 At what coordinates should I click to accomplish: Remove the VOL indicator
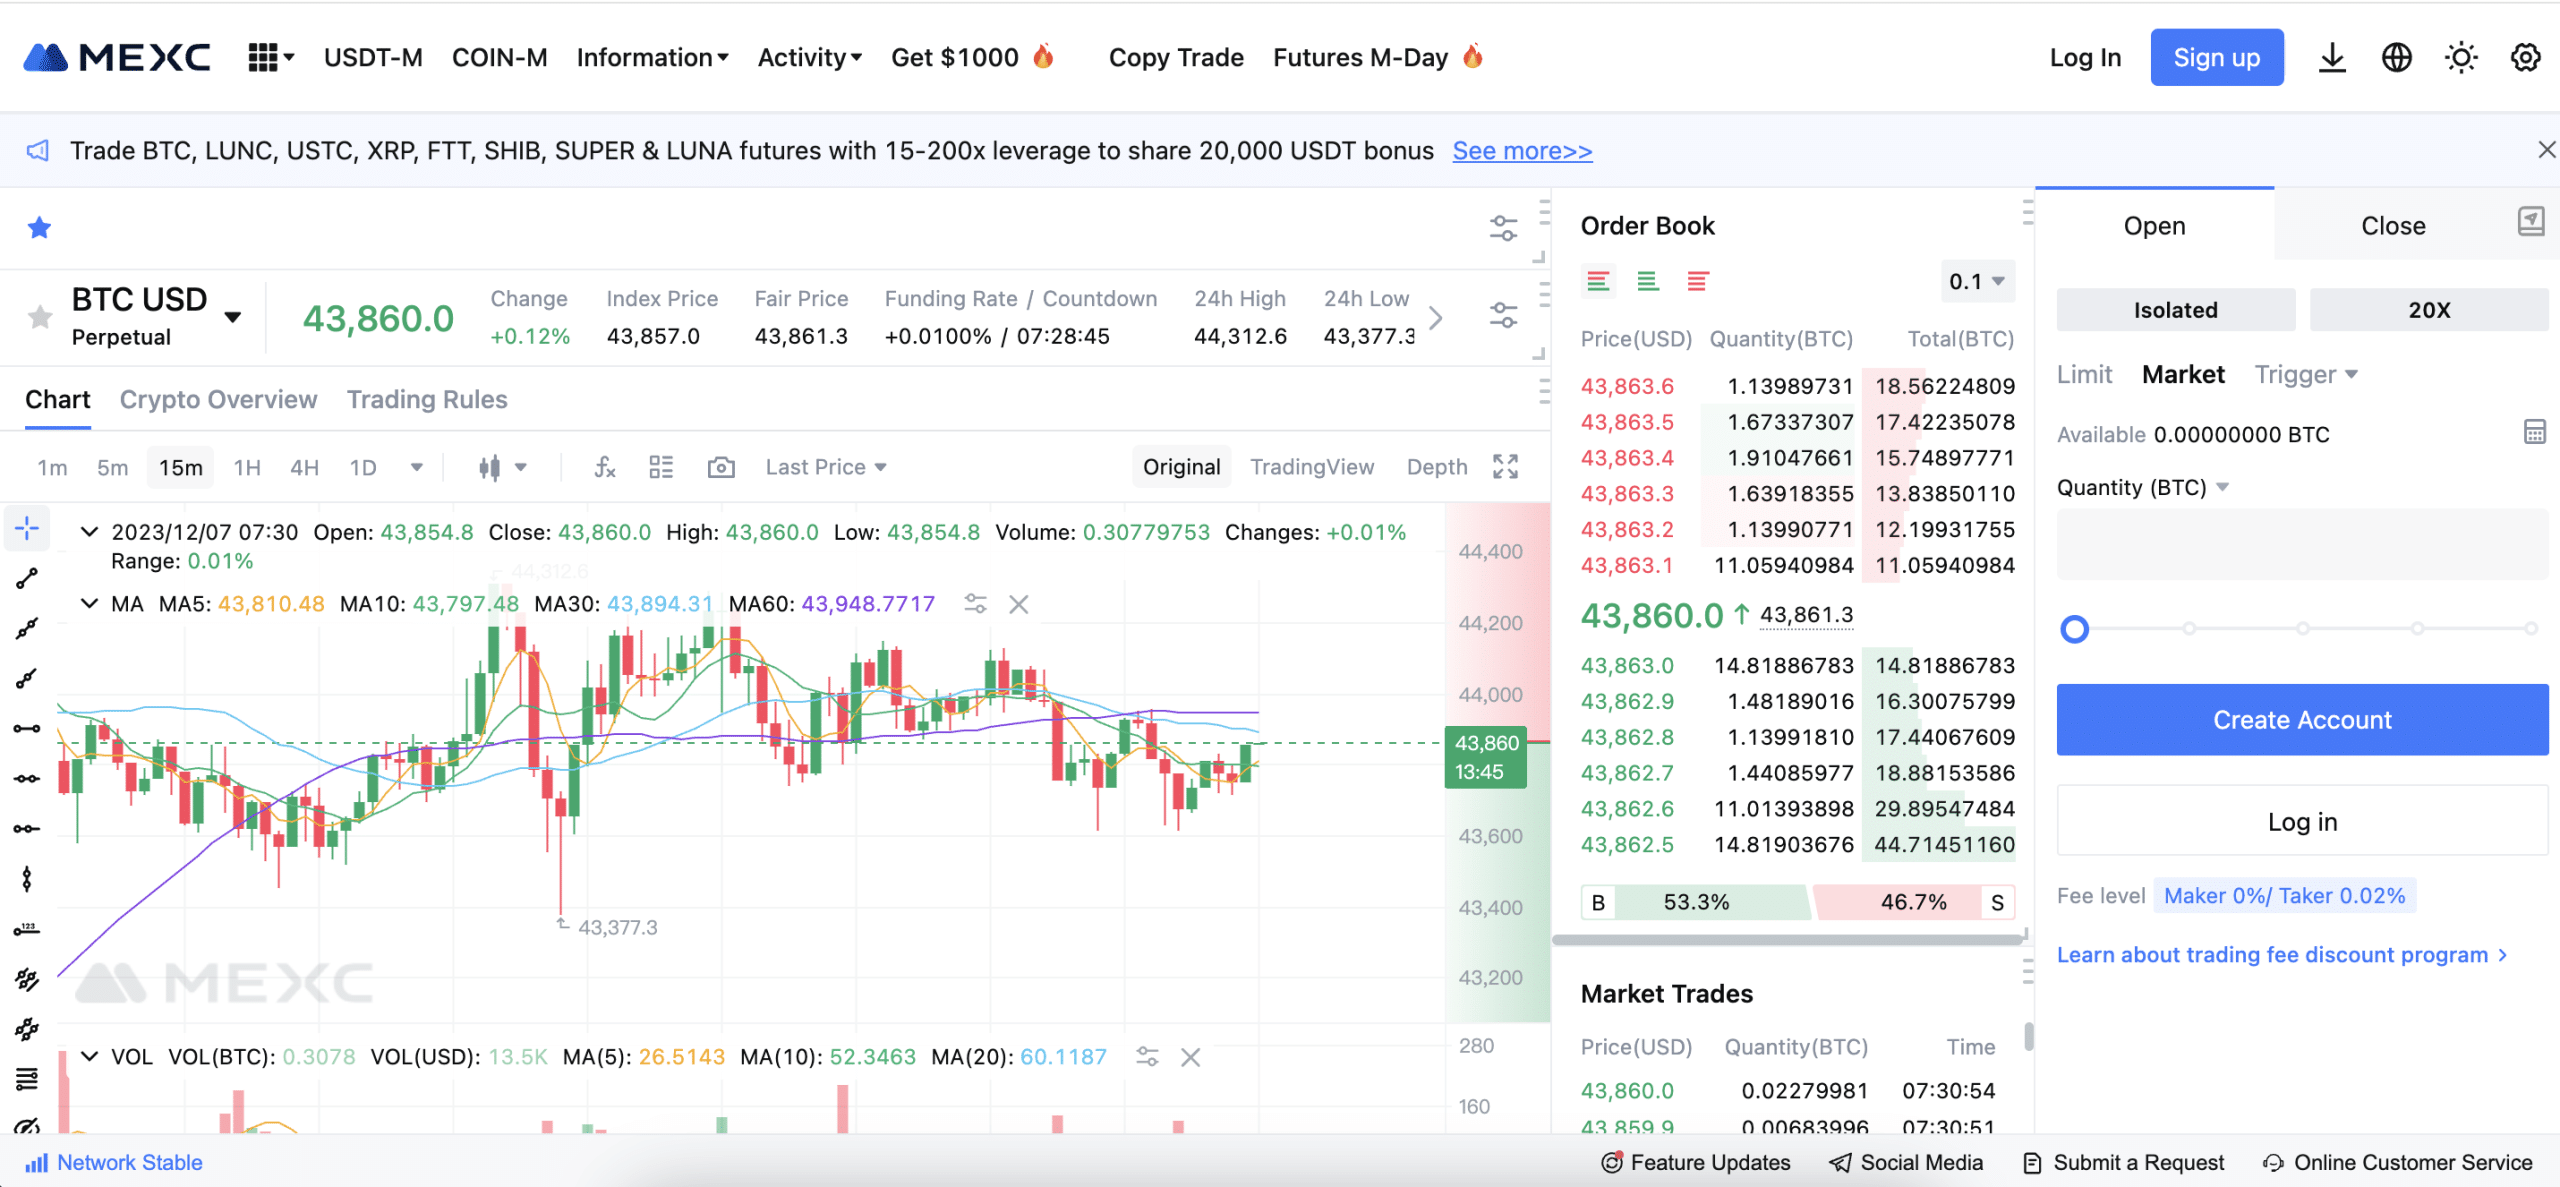point(1190,1057)
